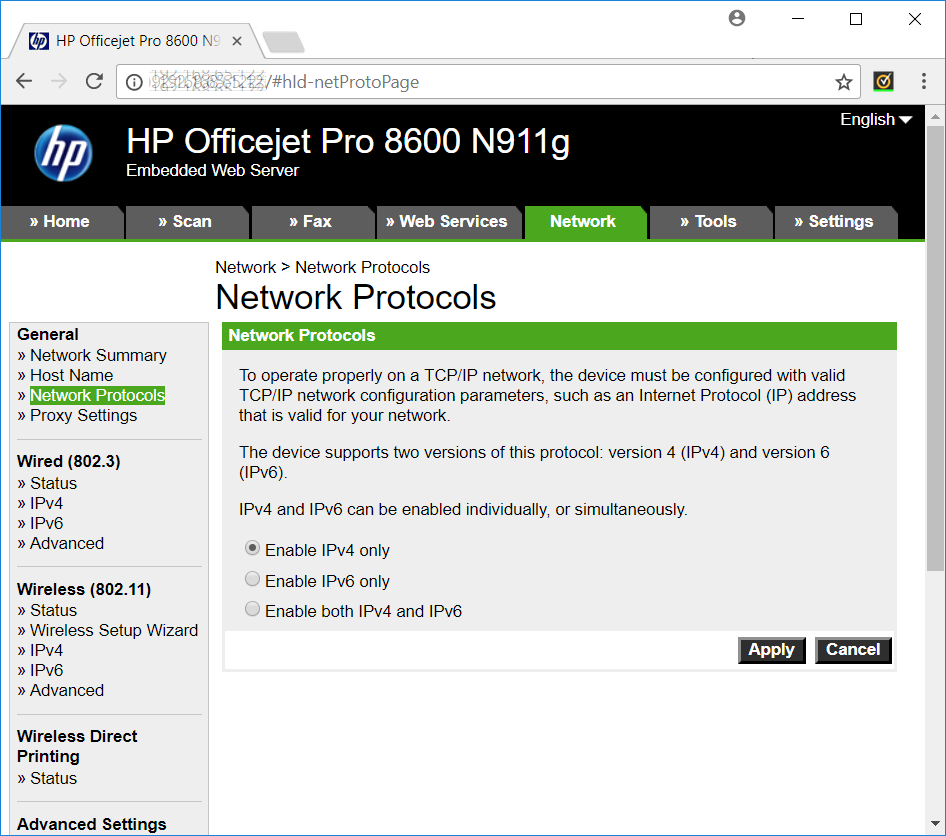The width and height of the screenshot is (946, 836).
Task: Go to the Home tab
Action: pos(60,221)
